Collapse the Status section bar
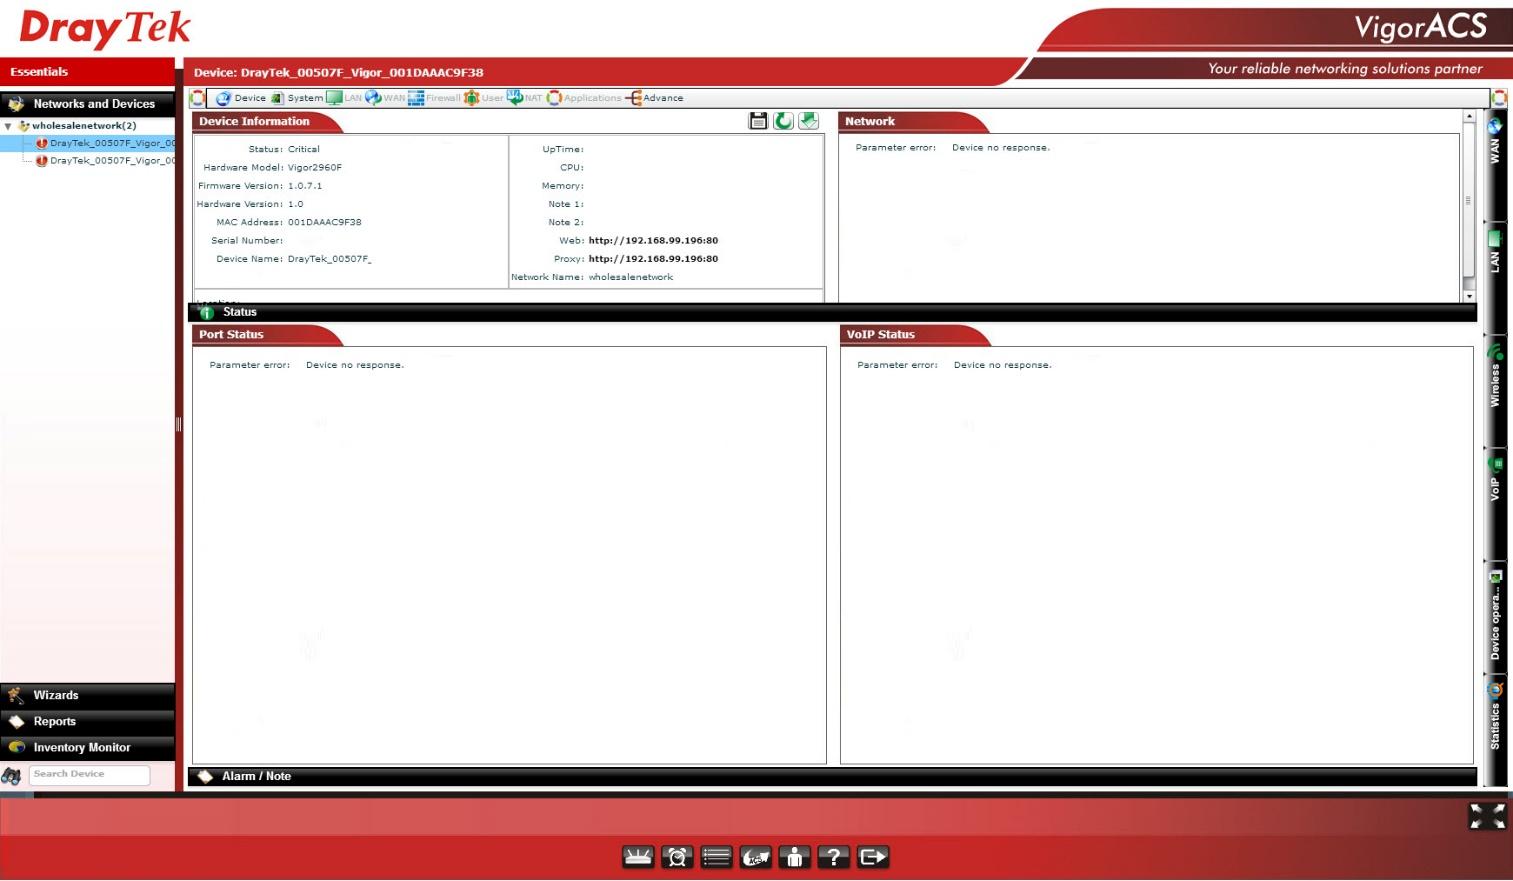 coord(832,312)
